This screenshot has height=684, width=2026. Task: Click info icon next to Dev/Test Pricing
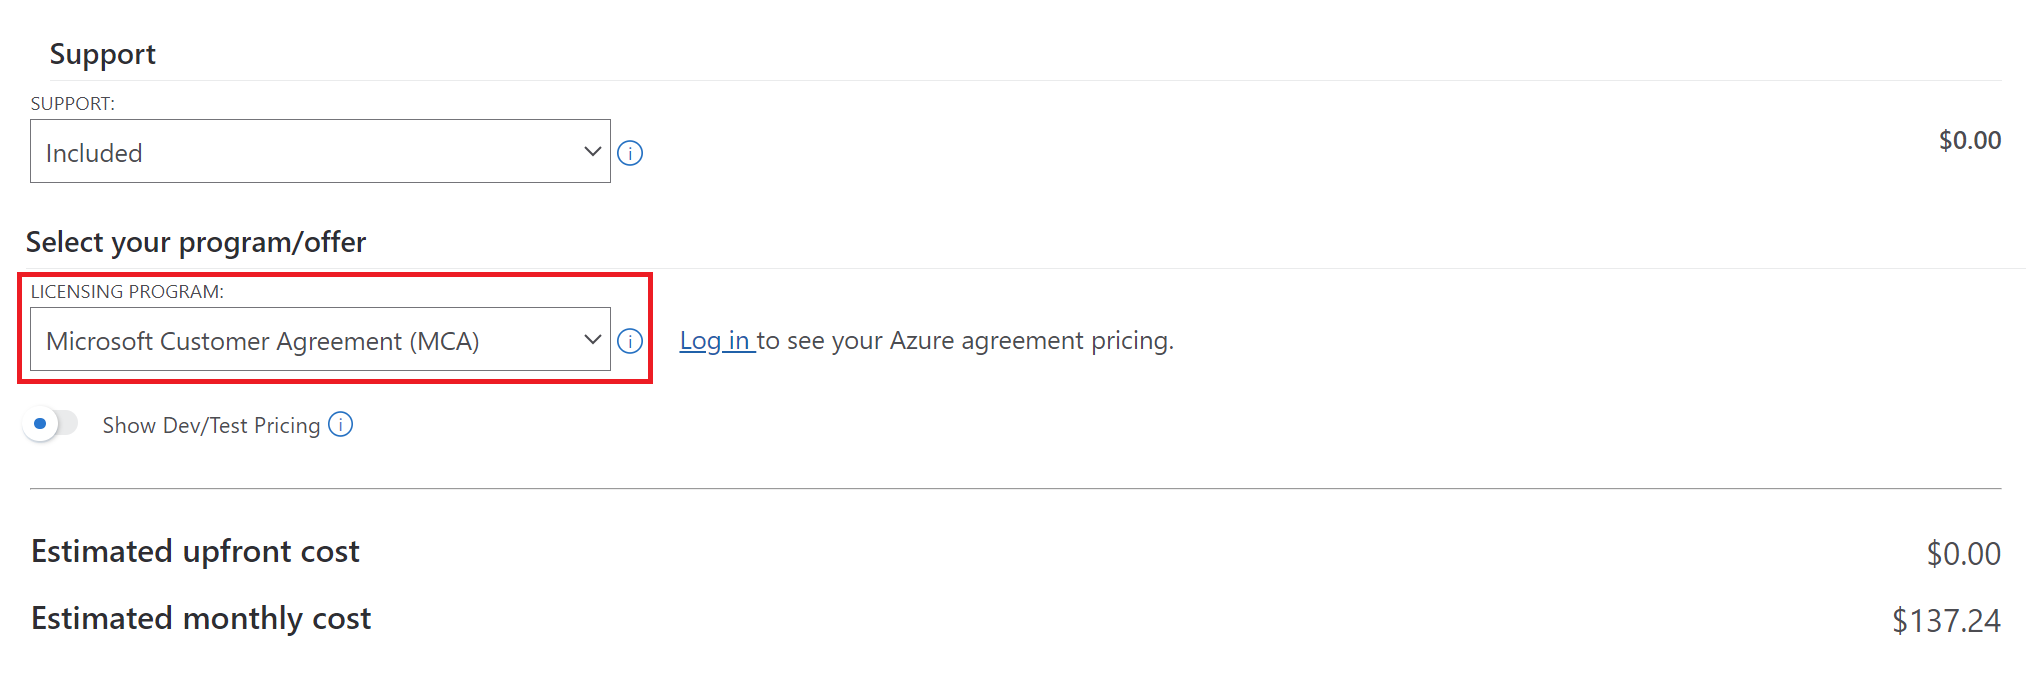(x=341, y=425)
